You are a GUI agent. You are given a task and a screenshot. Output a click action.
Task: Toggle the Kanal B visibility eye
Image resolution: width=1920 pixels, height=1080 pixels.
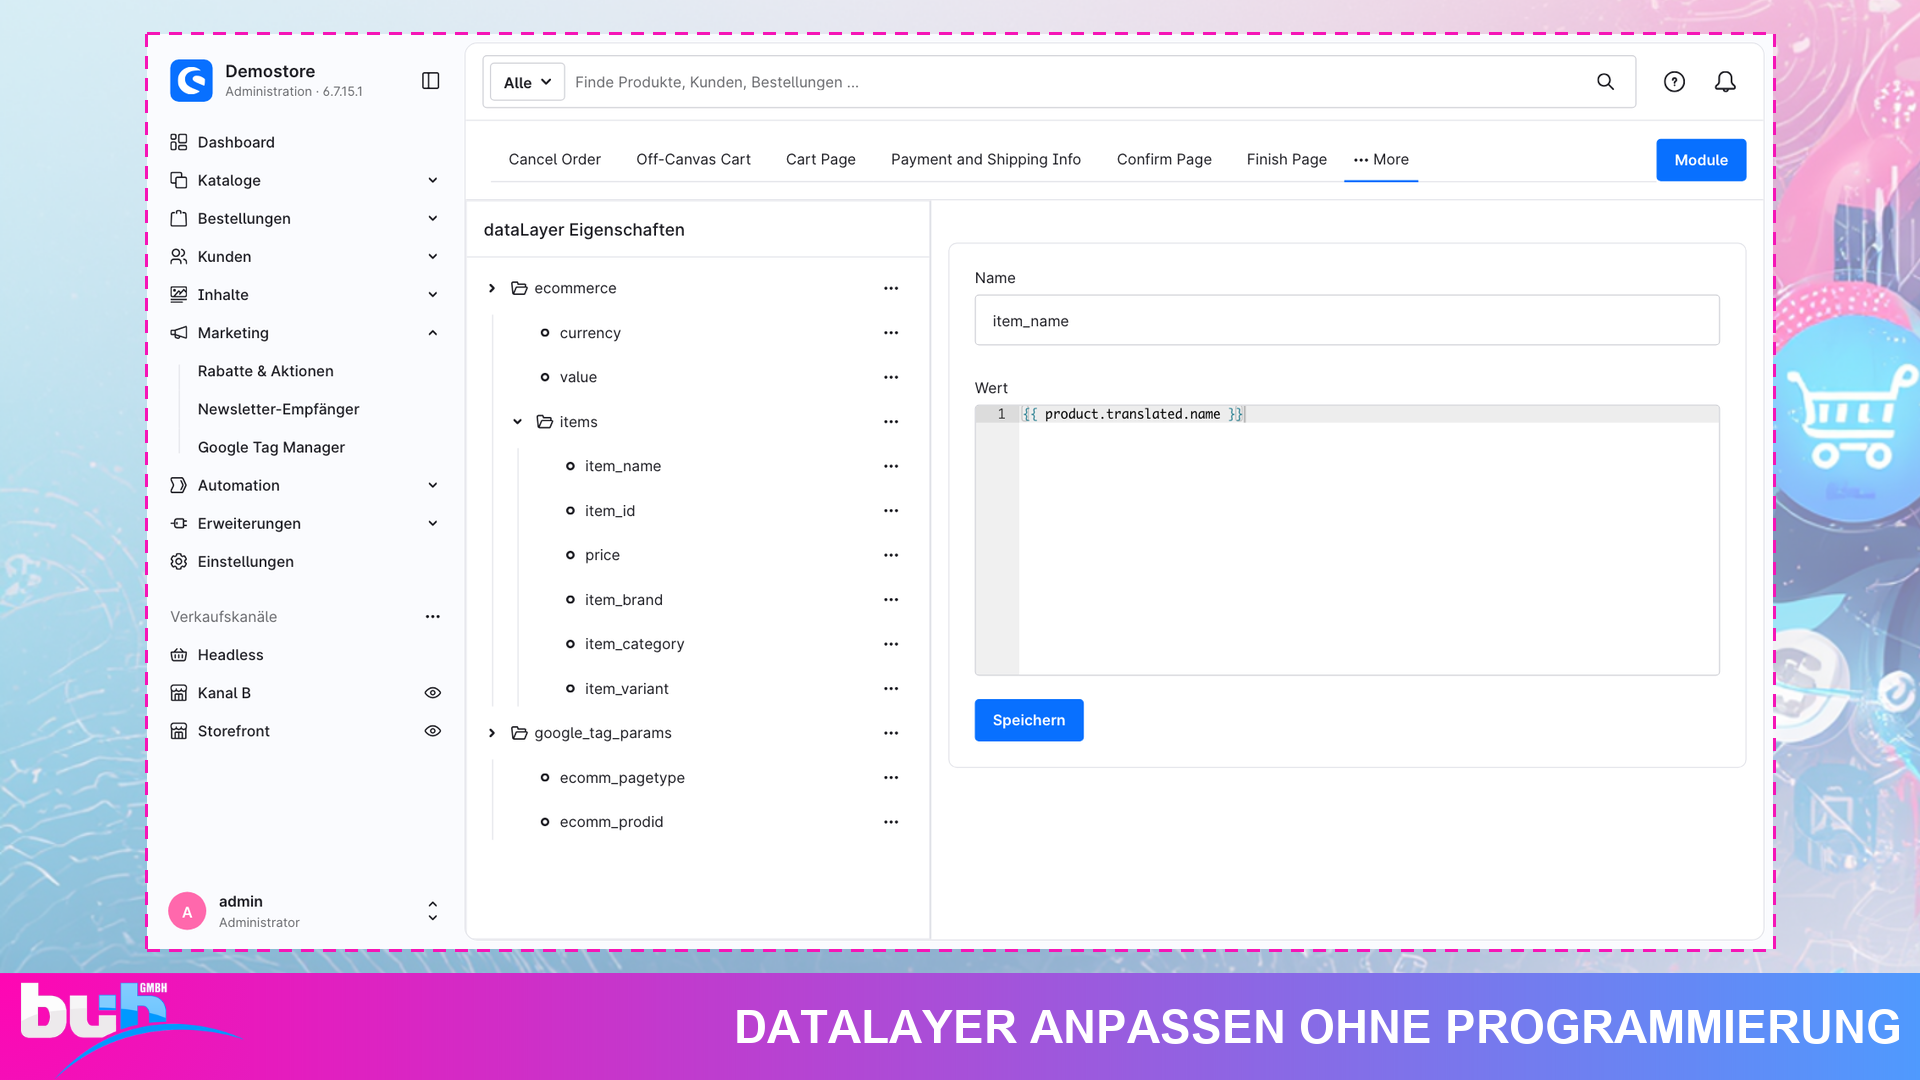(433, 693)
